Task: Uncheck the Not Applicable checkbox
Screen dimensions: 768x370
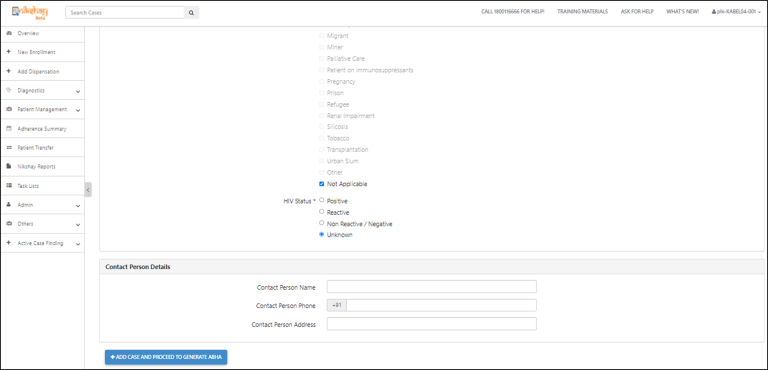Action: click(x=321, y=184)
